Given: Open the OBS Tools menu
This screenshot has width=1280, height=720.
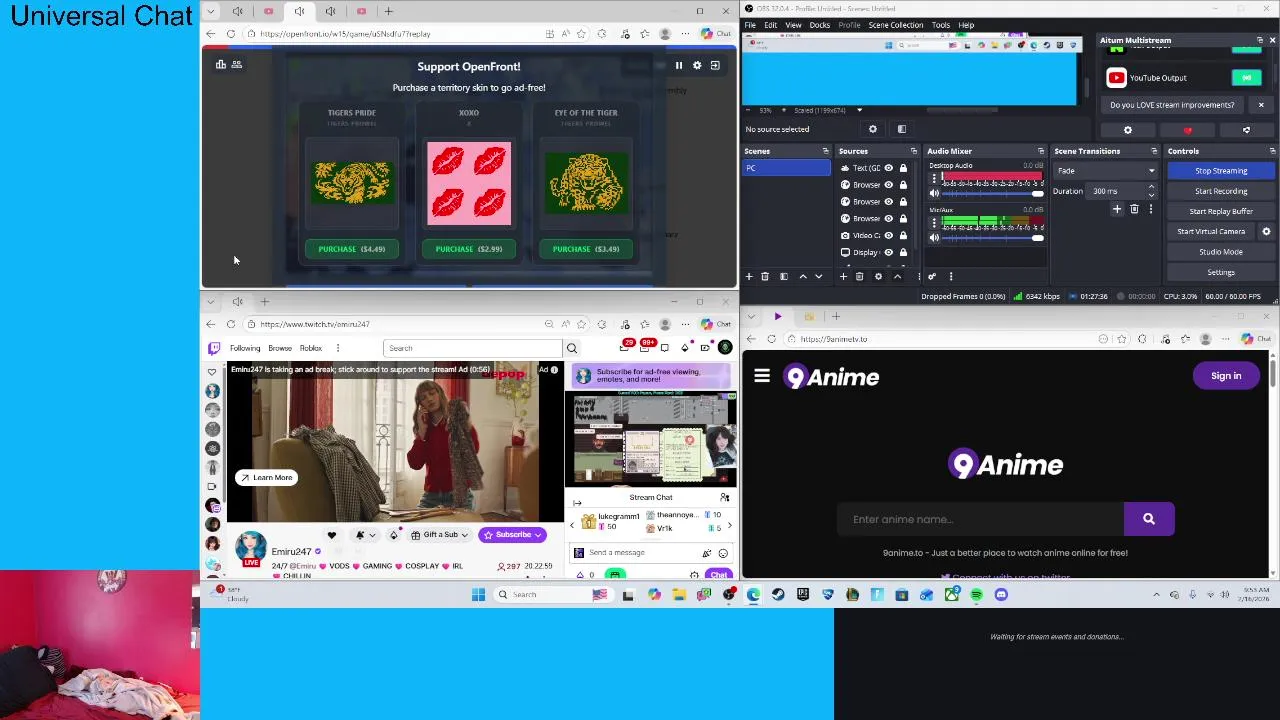Looking at the screenshot, I should click(x=941, y=25).
